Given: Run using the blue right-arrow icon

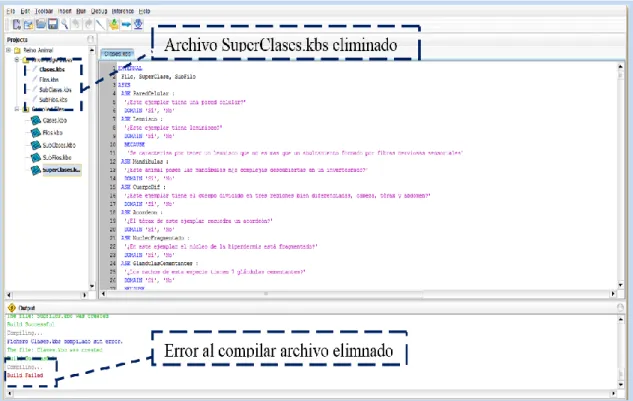Looking at the screenshot, I should point(126,25).
